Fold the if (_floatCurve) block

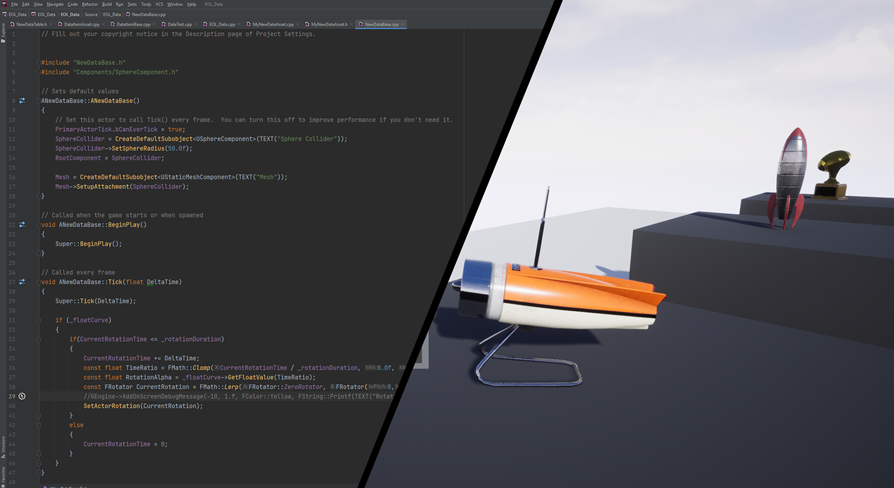(39, 321)
